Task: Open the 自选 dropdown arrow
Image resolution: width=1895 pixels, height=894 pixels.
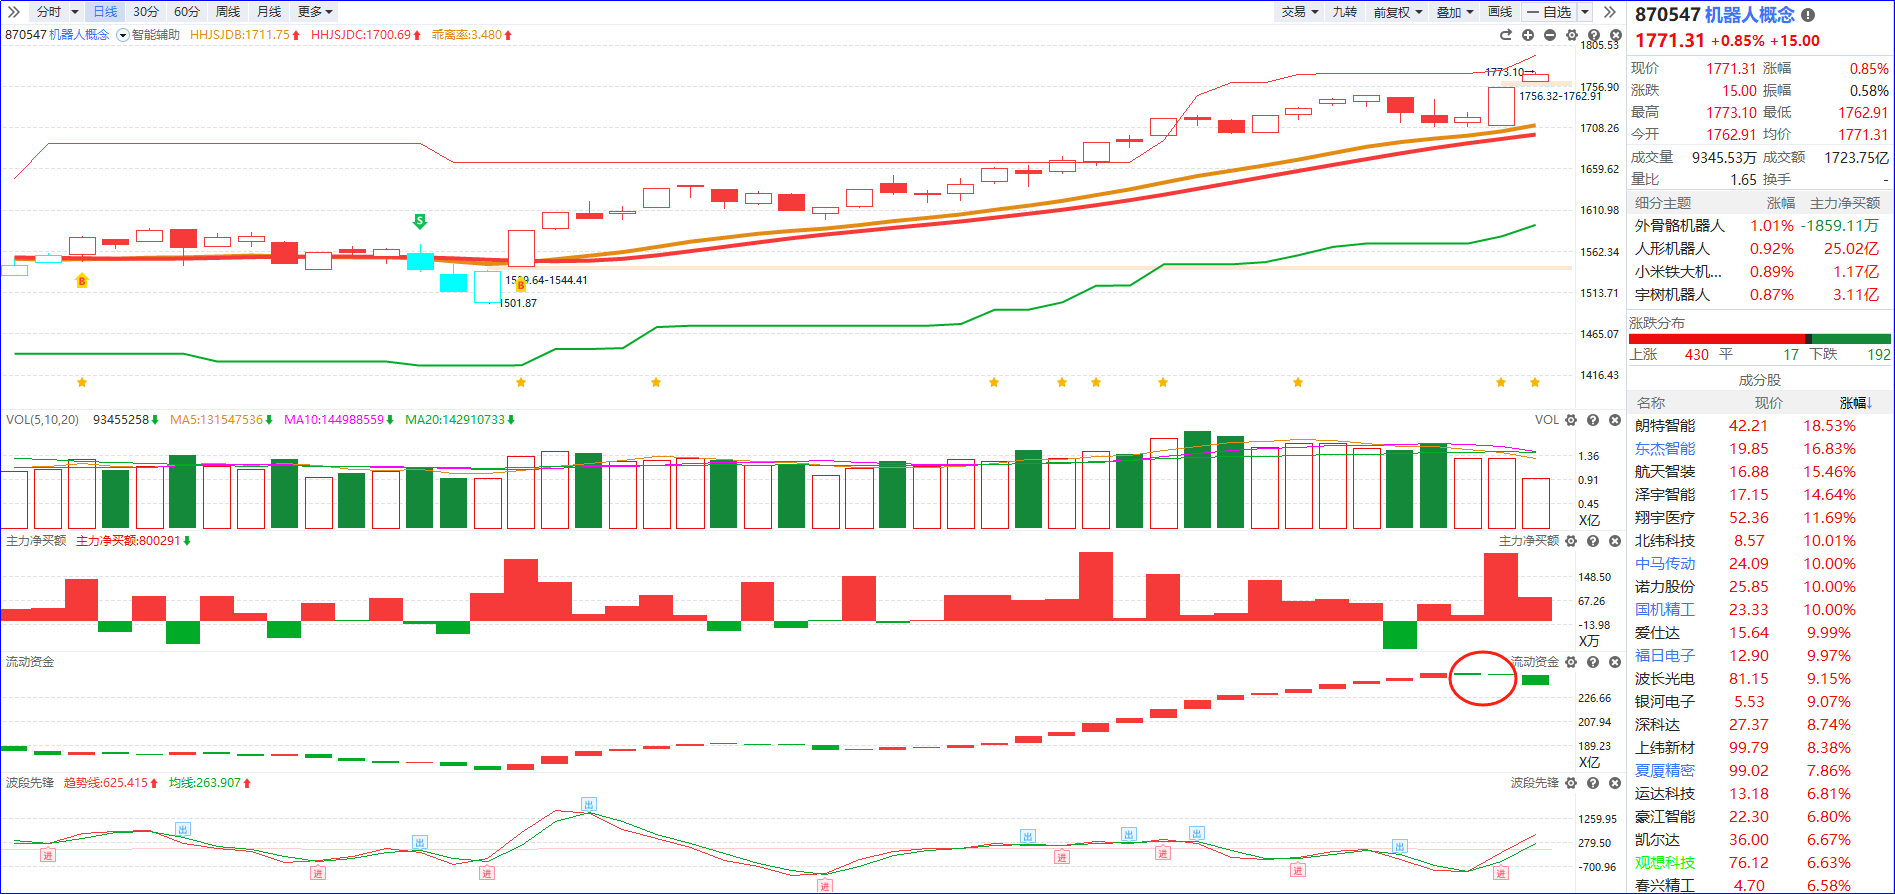Action: click(1585, 12)
